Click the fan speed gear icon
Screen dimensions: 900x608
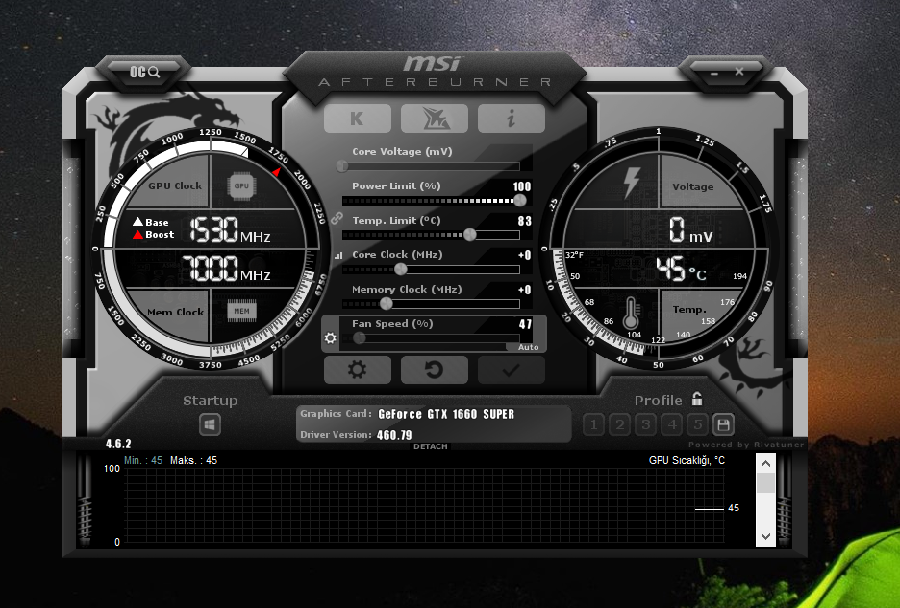[331, 338]
